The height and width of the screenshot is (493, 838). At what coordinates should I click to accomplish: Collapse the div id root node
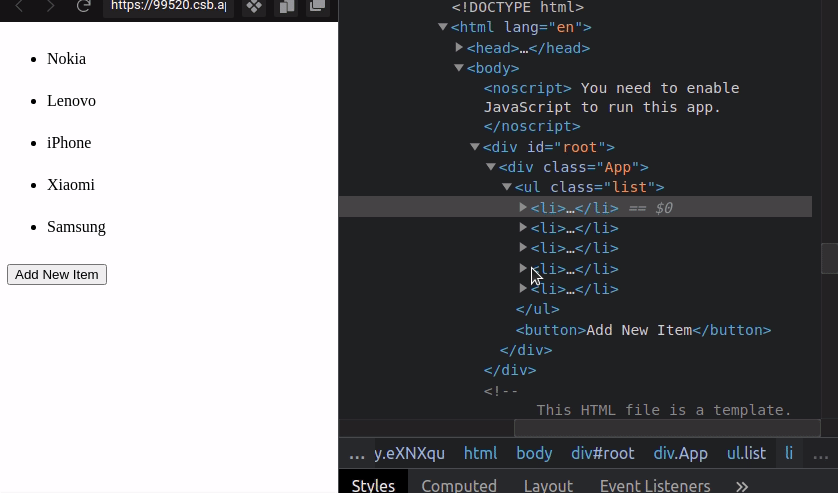(x=475, y=147)
